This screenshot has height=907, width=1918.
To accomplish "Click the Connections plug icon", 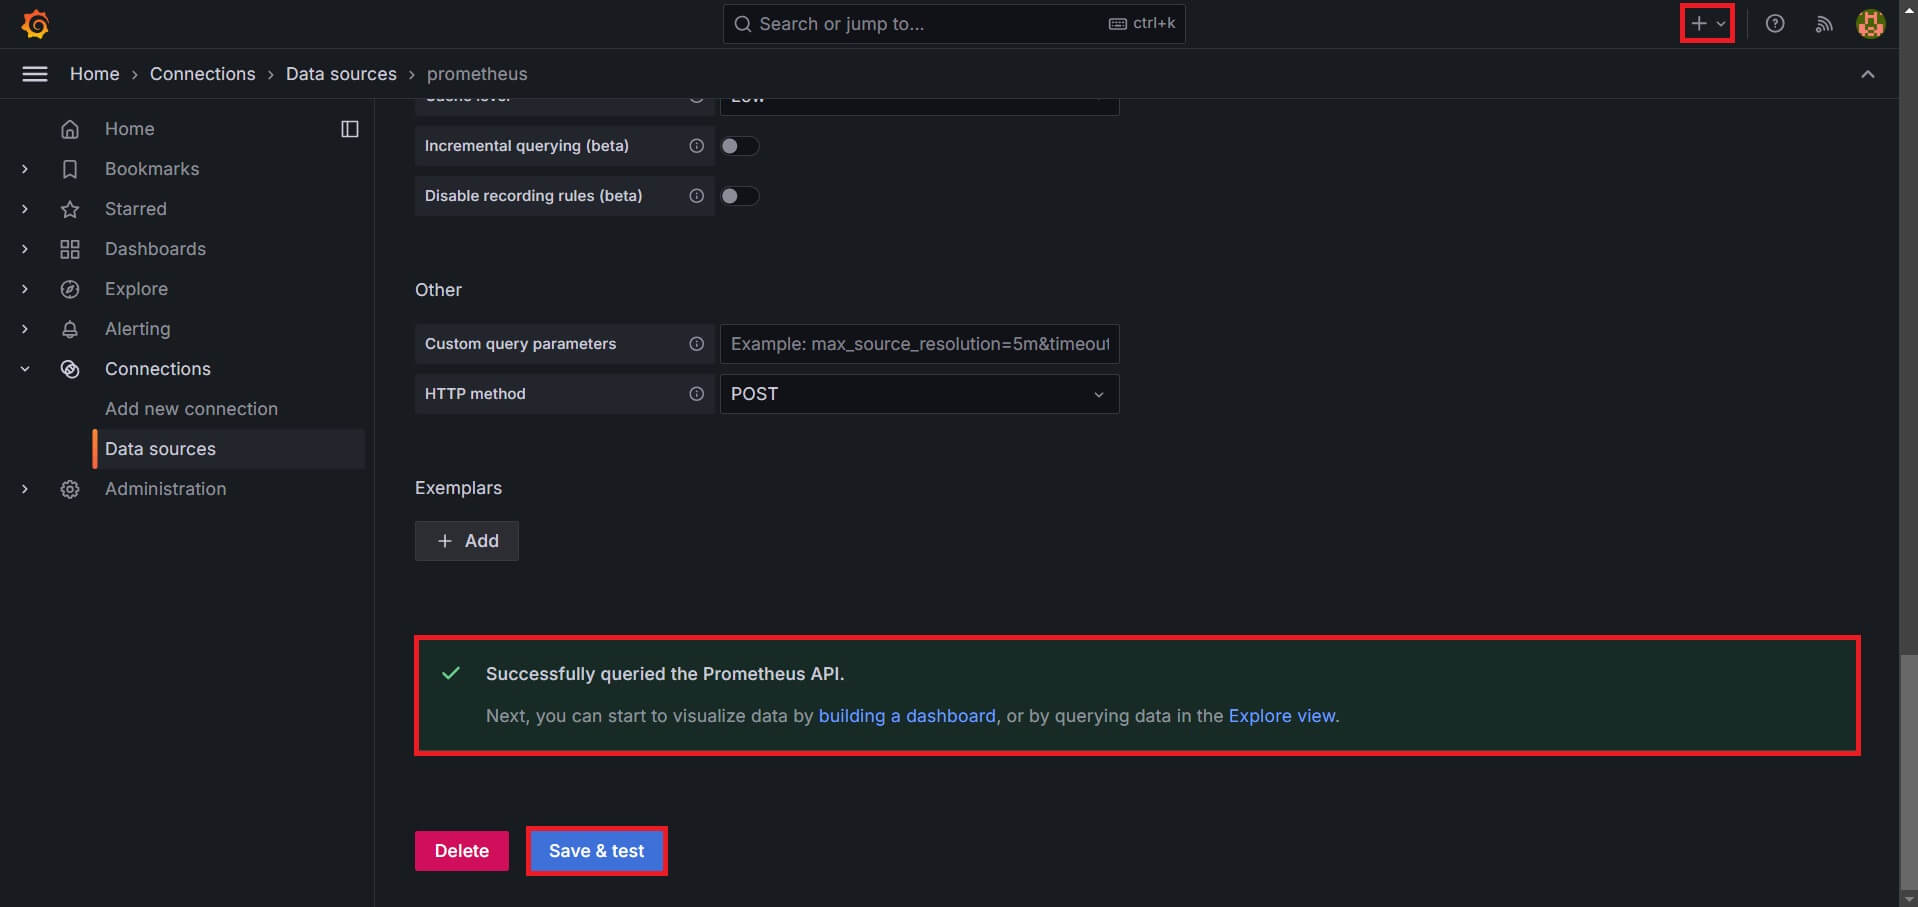I will coord(70,369).
